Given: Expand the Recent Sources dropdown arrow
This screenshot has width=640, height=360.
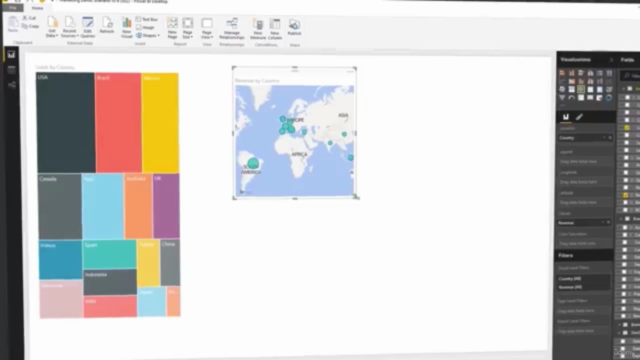Looking at the screenshot, I should click(78, 36).
